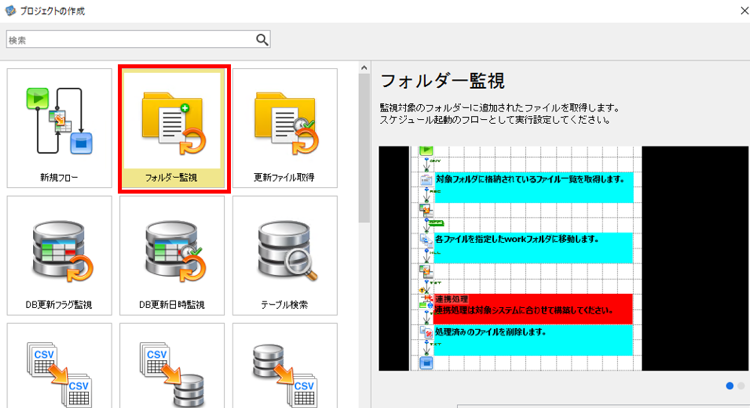Click the 処理済みのファイルを削除します comment
Screen dimensions: 750x408
click(533, 340)
